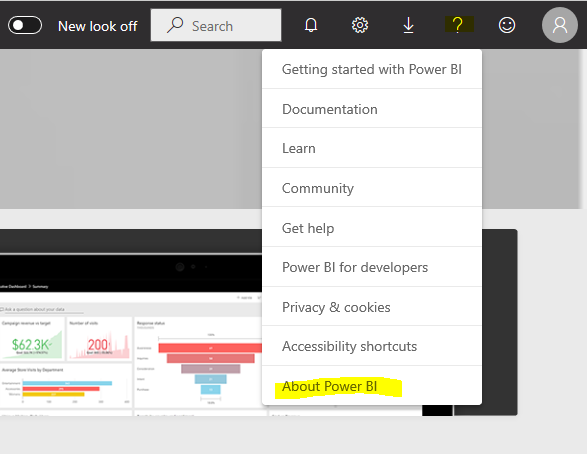Open the user profile avatar

pos(560,25)
